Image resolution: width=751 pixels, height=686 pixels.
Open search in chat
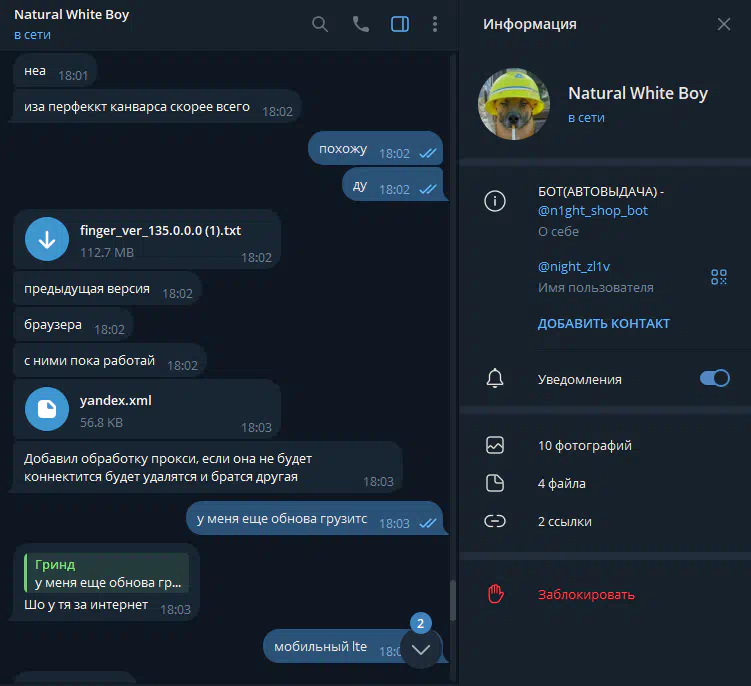coord(320,24)
